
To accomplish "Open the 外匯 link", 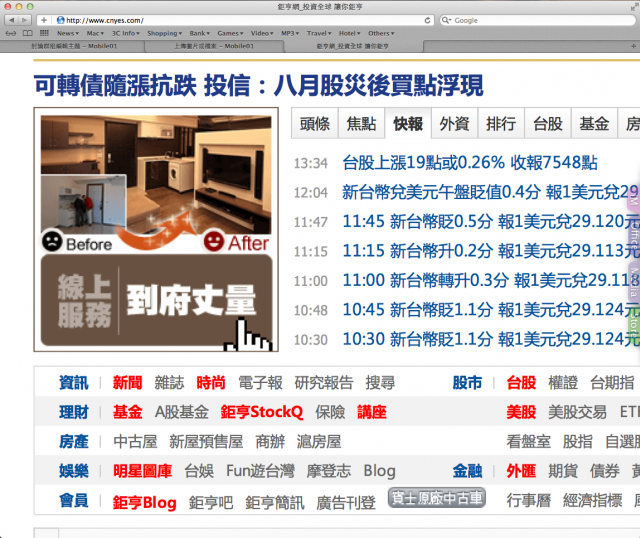I will 521,471.
